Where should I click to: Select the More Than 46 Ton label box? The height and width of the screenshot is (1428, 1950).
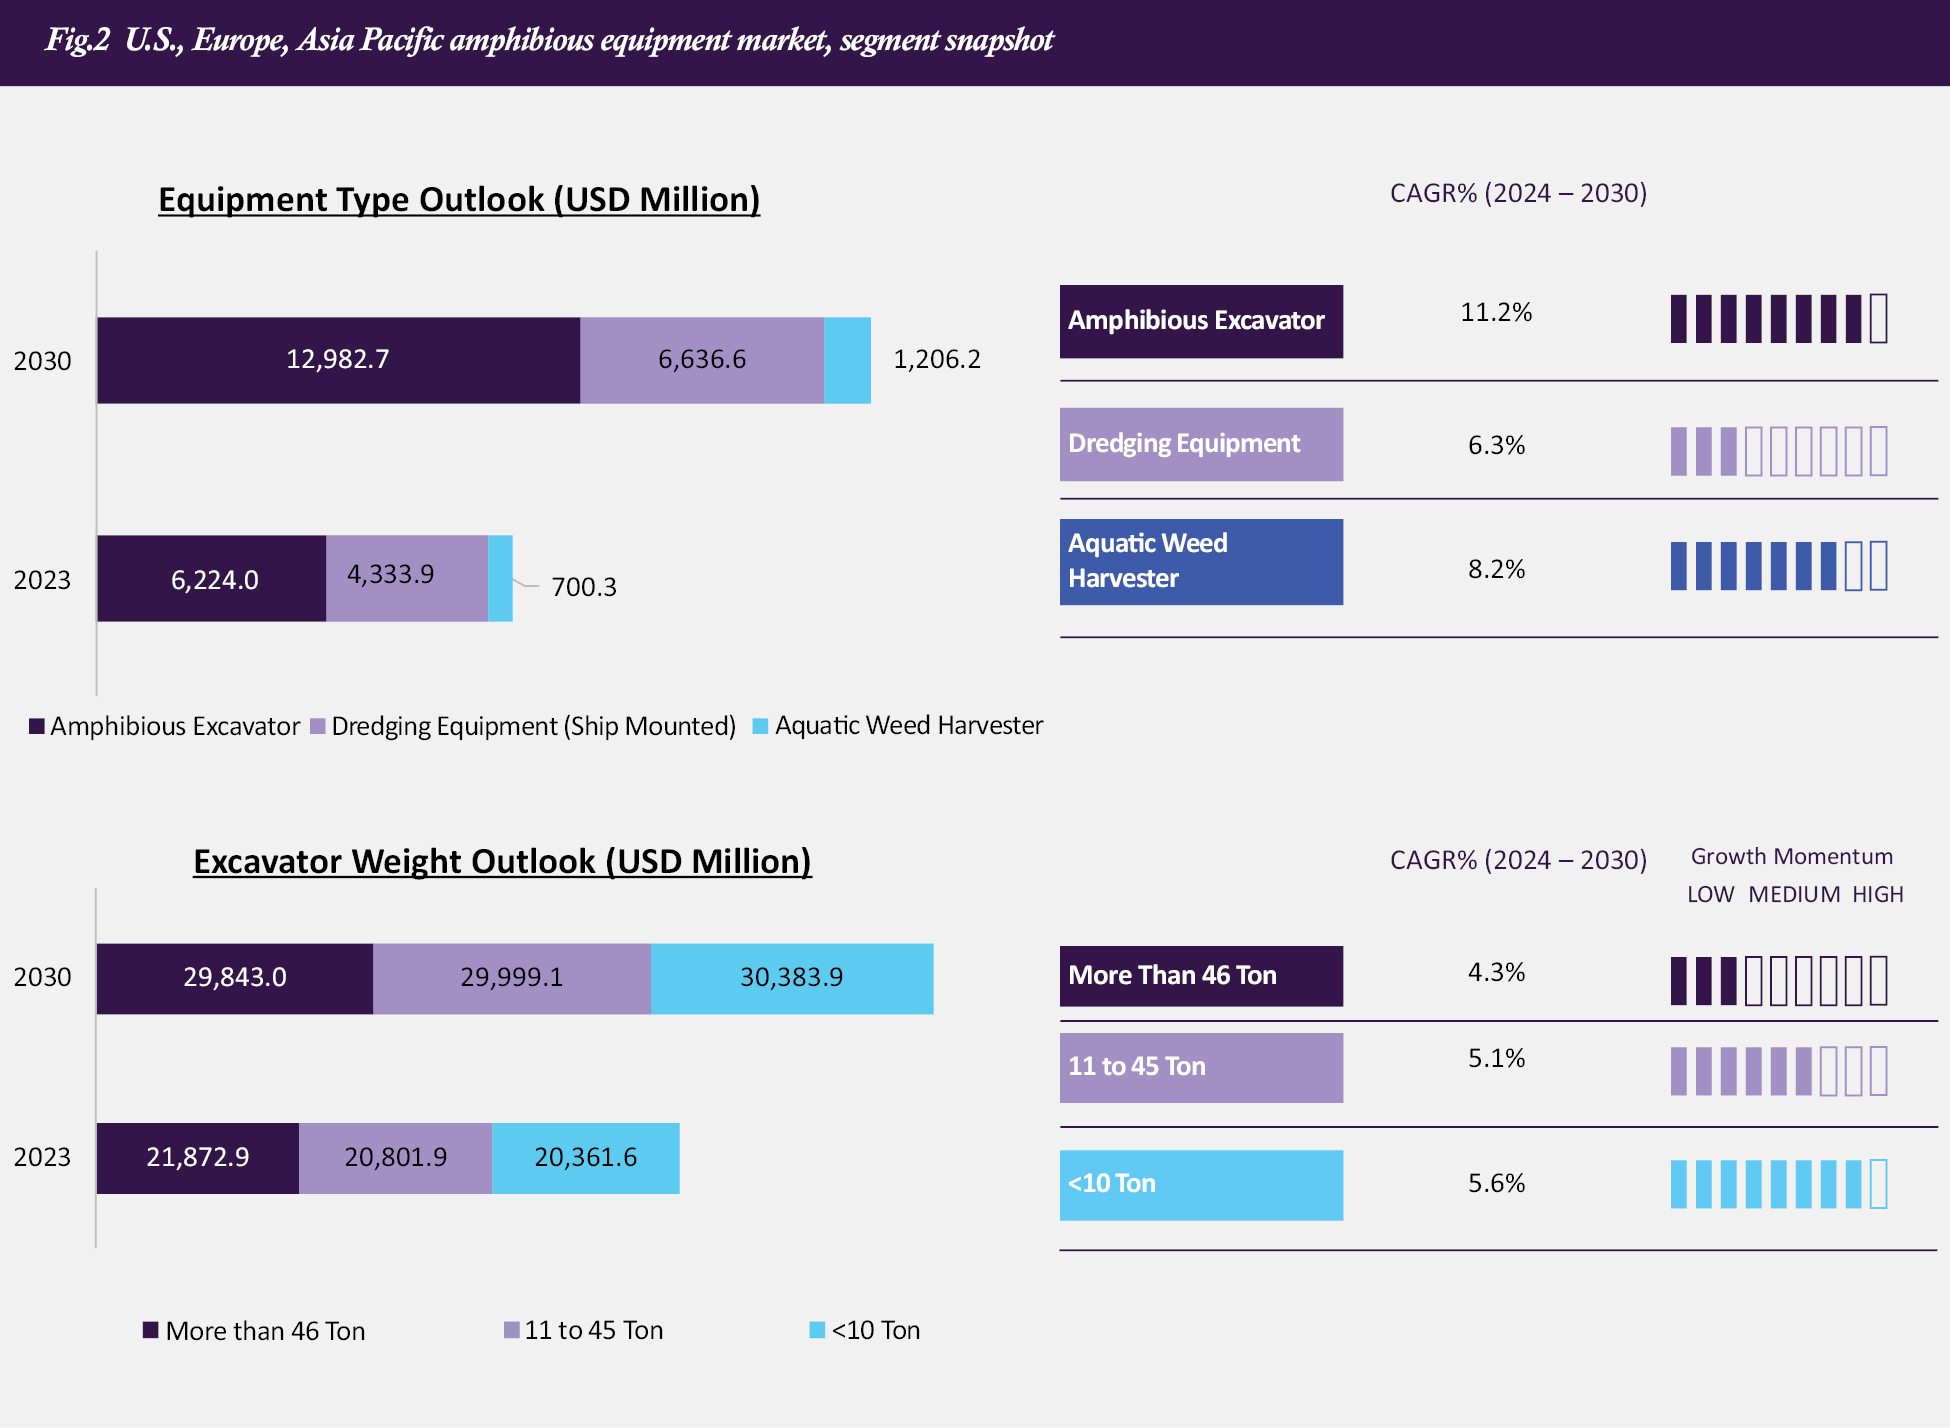pos(1200,976)
